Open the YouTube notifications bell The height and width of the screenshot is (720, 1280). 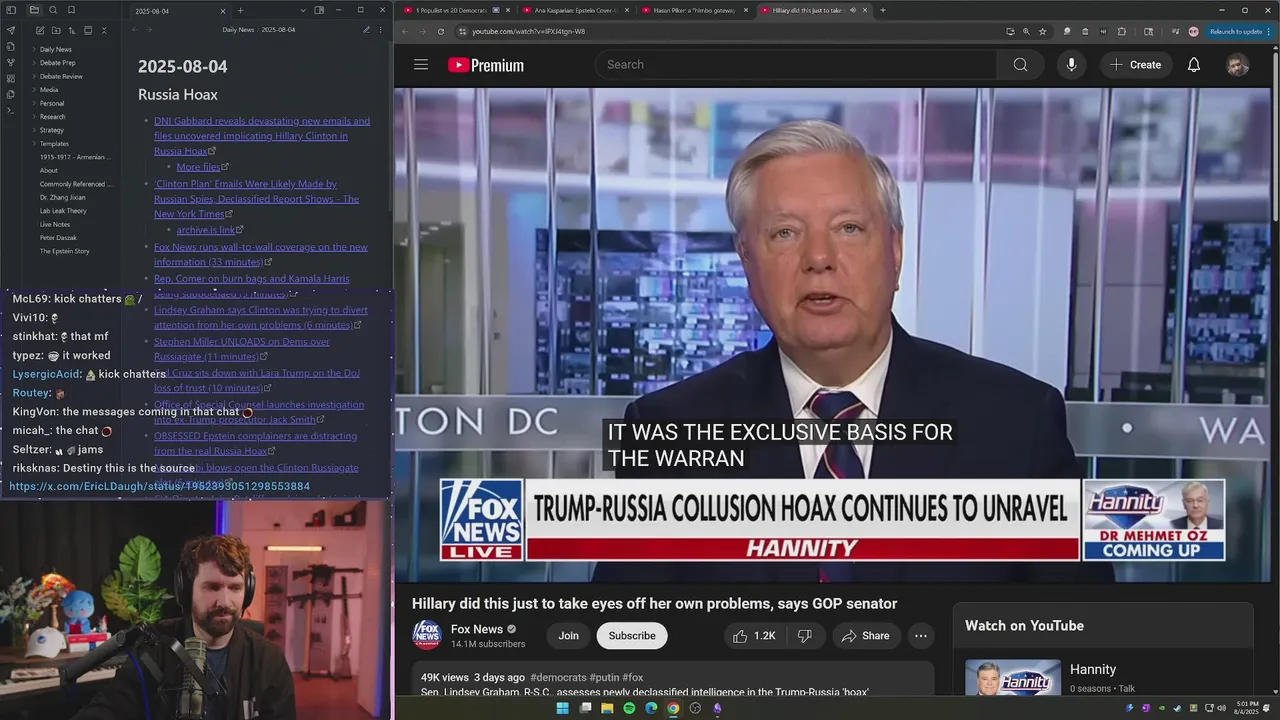tap(1193, 65)
